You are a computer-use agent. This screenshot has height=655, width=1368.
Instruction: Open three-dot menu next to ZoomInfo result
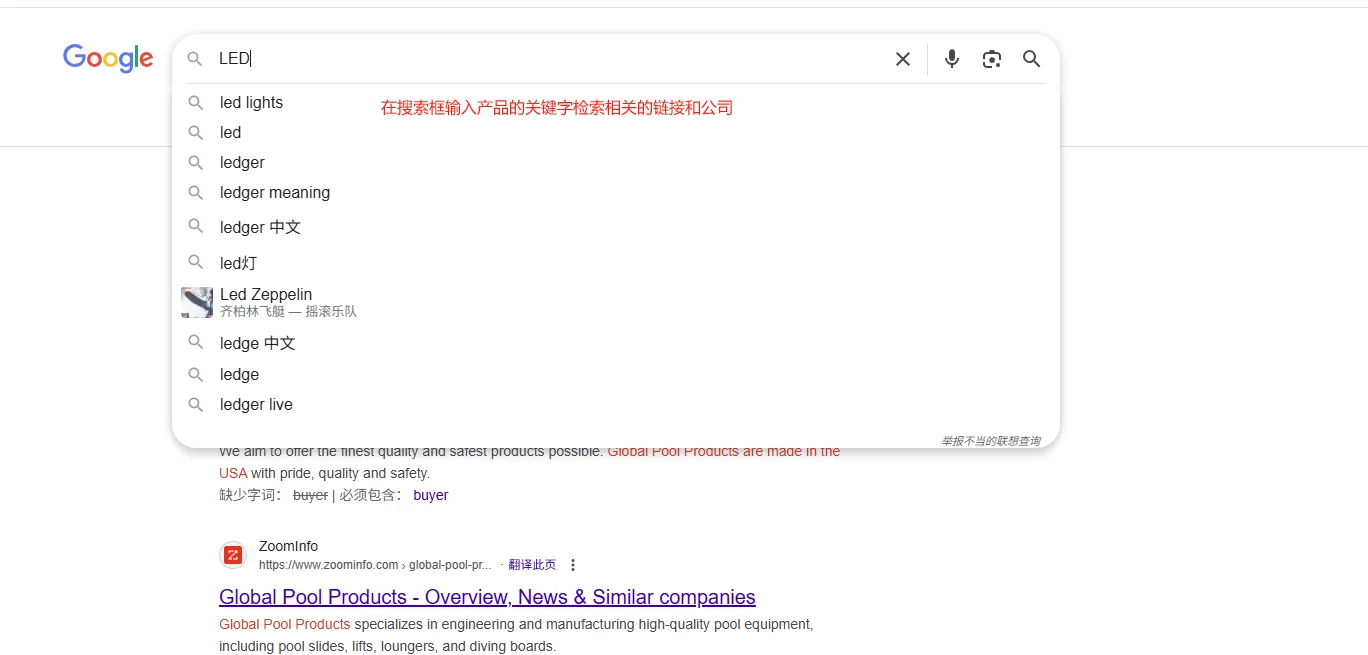click(573, 565)
